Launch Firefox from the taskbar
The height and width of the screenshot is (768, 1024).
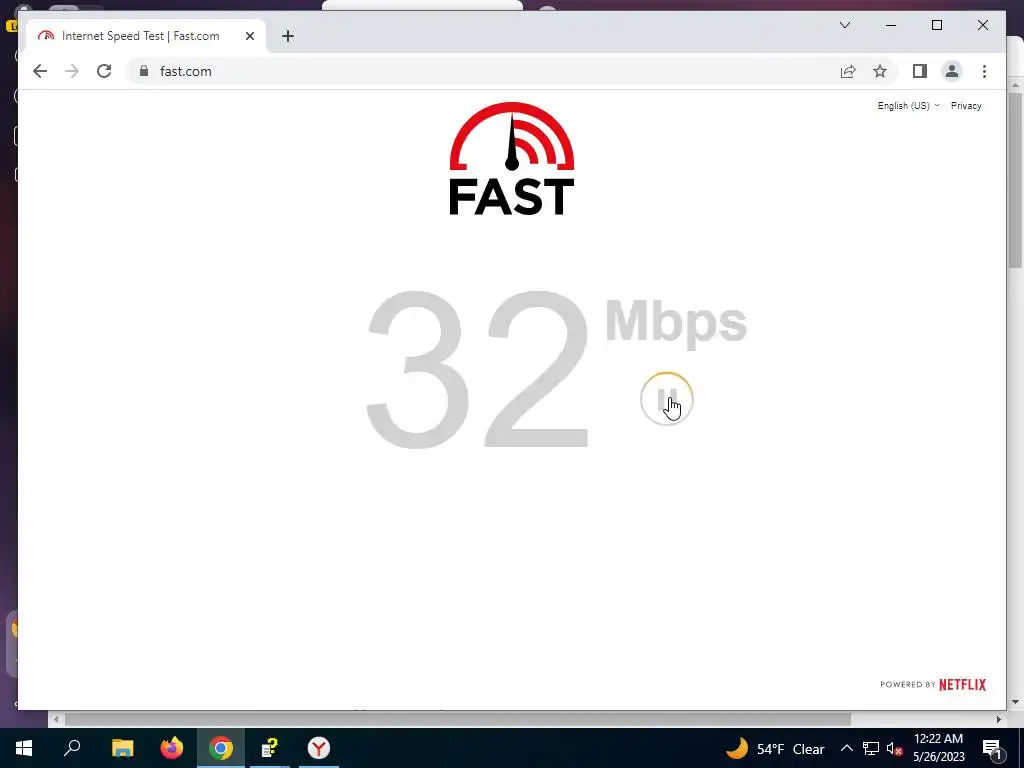[172, 748]
